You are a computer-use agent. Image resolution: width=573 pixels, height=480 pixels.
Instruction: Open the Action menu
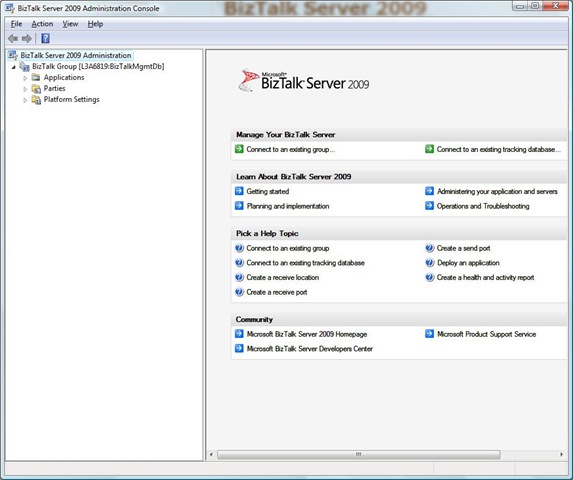pos(42,24)
